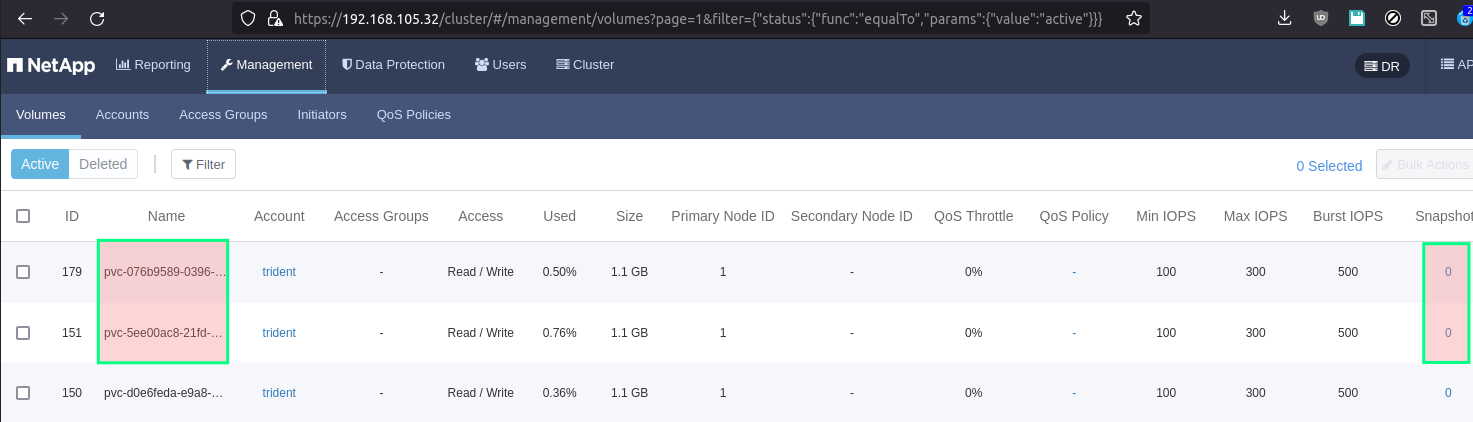1473x422 pixels.
Task: Sort by the Access column header
Action: pos(480,216)
